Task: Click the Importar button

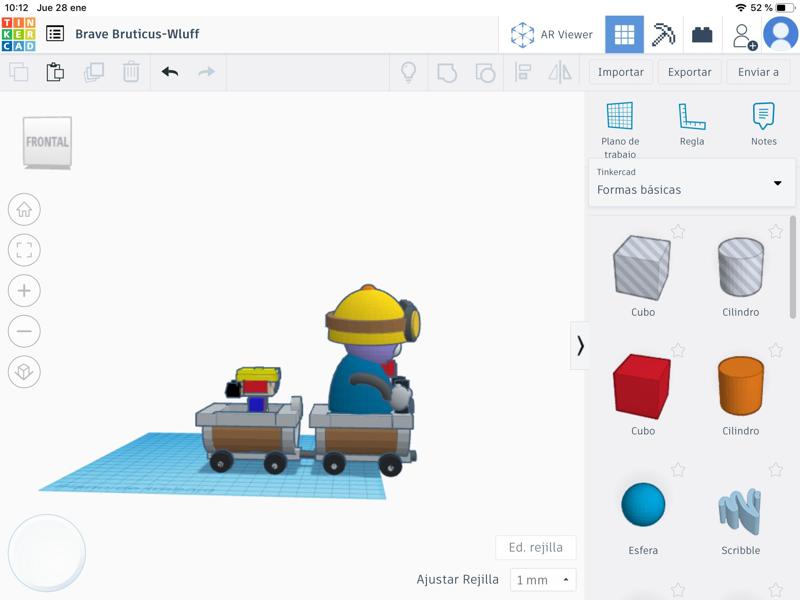Action: pyautogui.click(x=620, y=72)
